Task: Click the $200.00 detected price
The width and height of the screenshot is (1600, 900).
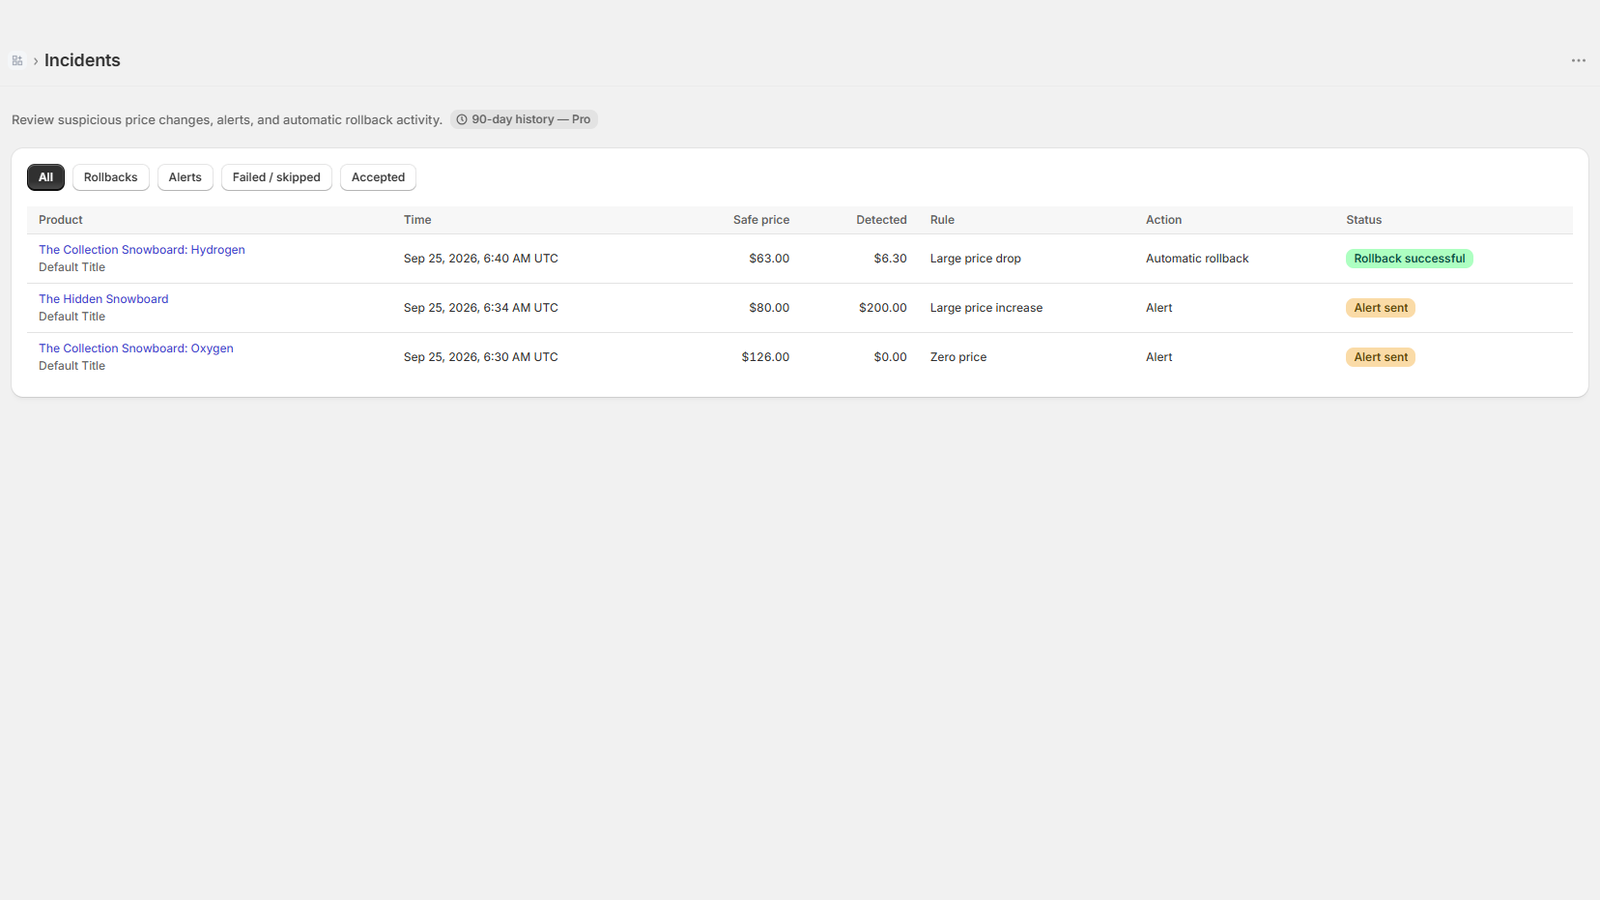Action: pos(883,308)
